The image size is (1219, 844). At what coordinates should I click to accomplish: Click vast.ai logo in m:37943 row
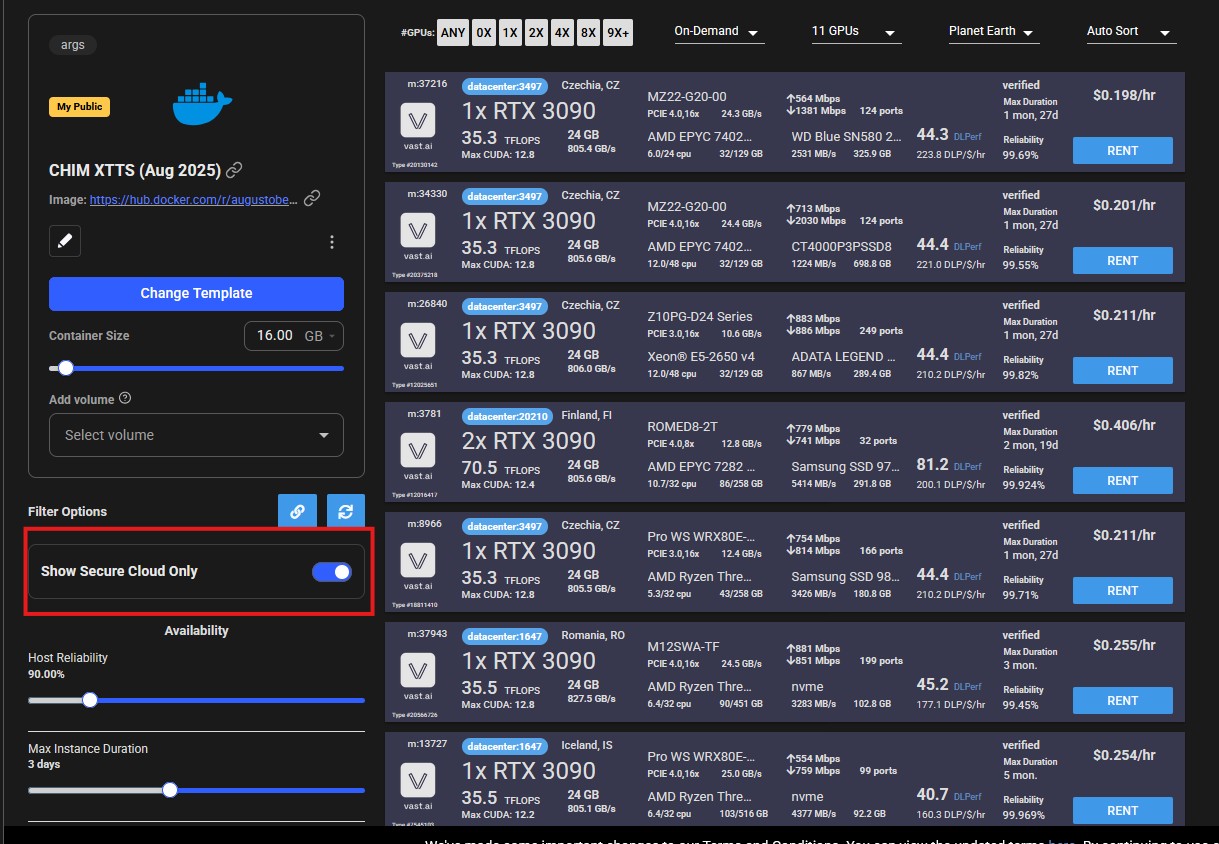point(418,672)
